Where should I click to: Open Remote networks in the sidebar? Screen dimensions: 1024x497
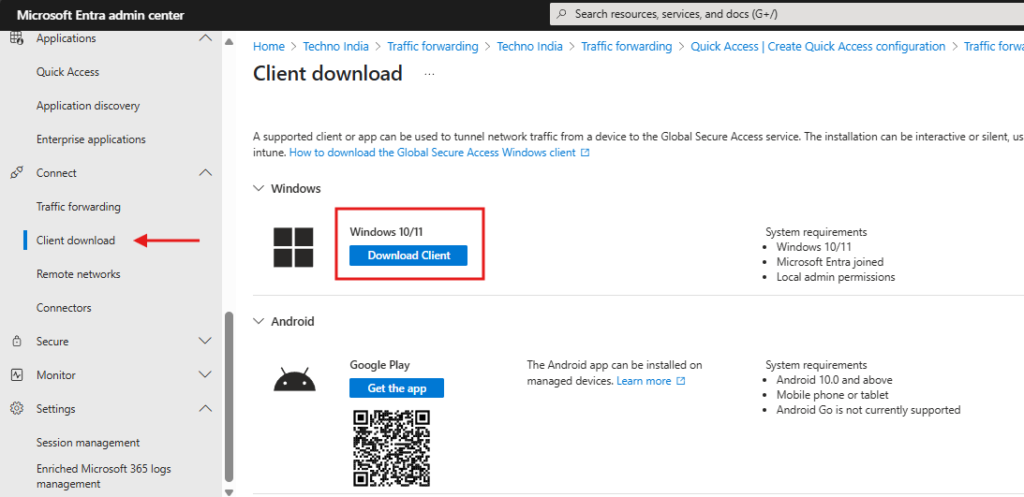pyautogui.click(x=78, y=274)
